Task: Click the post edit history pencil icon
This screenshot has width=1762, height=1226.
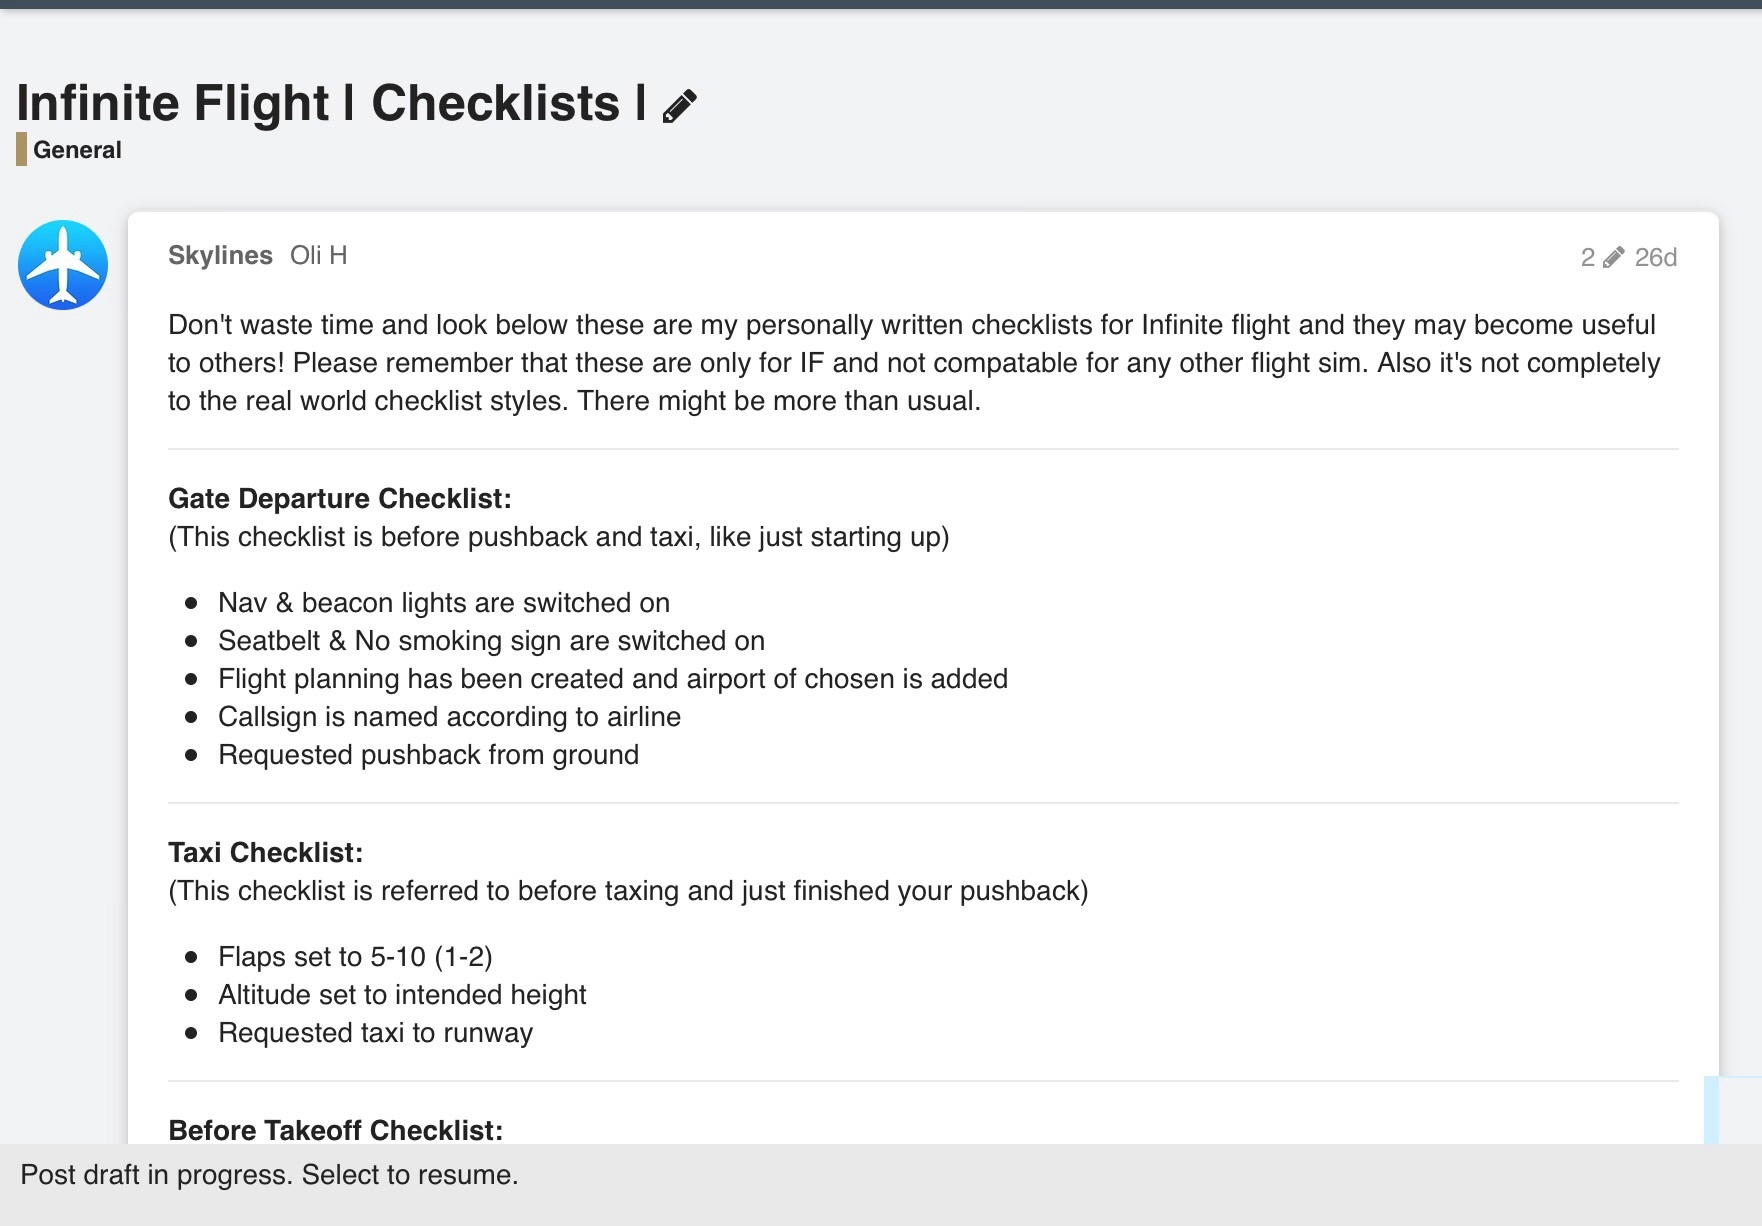Action: (x=1613, y=258)
